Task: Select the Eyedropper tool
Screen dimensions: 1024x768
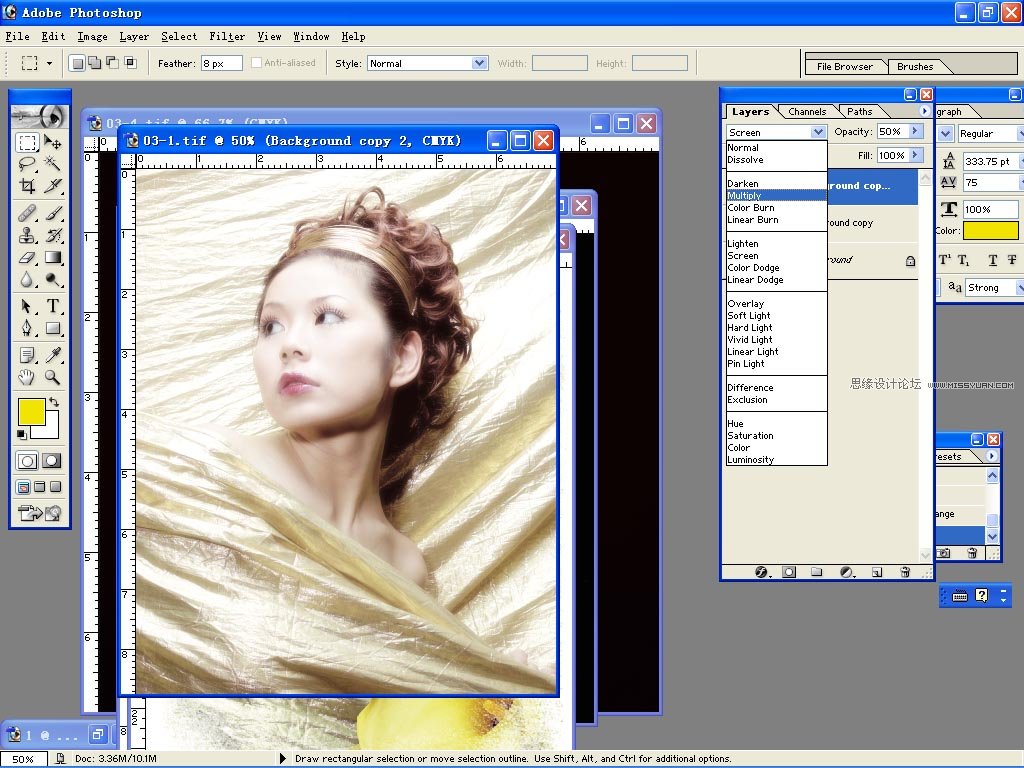Action: (53, 355)
